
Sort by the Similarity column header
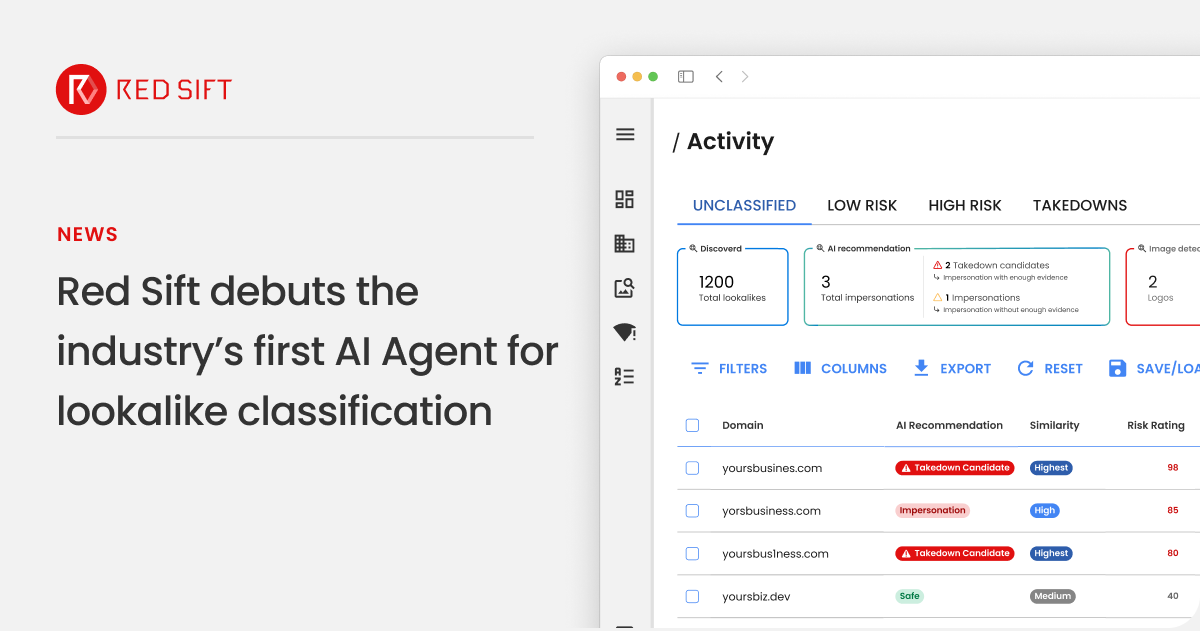[1054, 425]
